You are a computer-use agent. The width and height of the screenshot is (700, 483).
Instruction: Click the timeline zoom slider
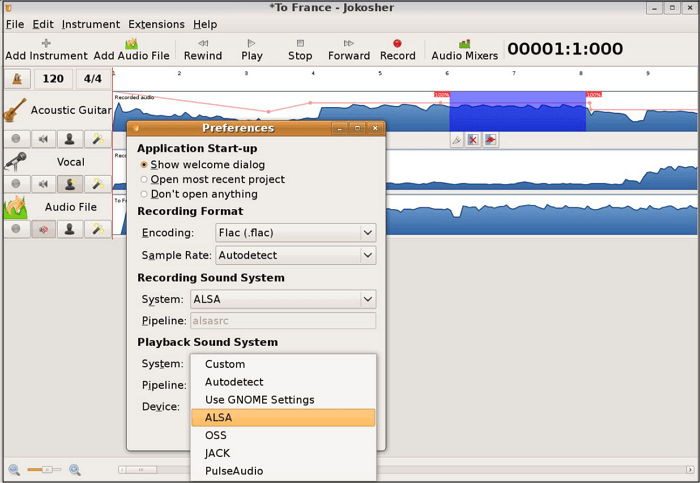click(x=44, y=469)
